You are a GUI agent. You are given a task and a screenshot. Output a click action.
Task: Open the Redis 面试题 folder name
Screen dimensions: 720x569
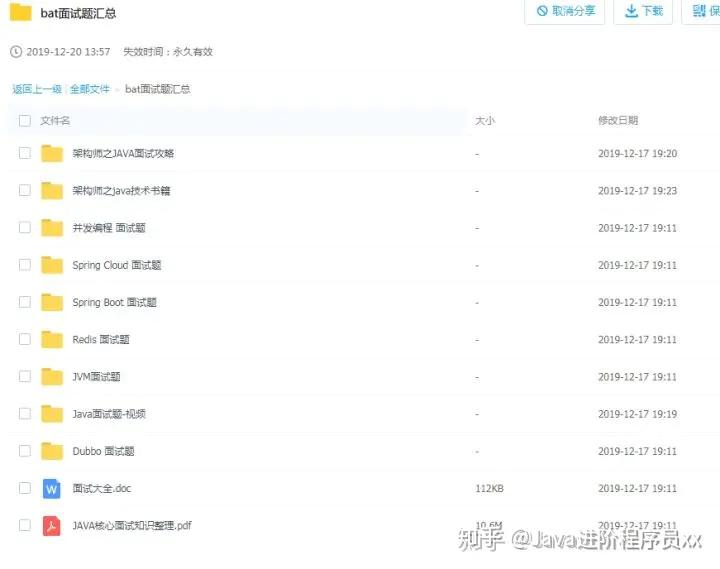click(101, 339)
